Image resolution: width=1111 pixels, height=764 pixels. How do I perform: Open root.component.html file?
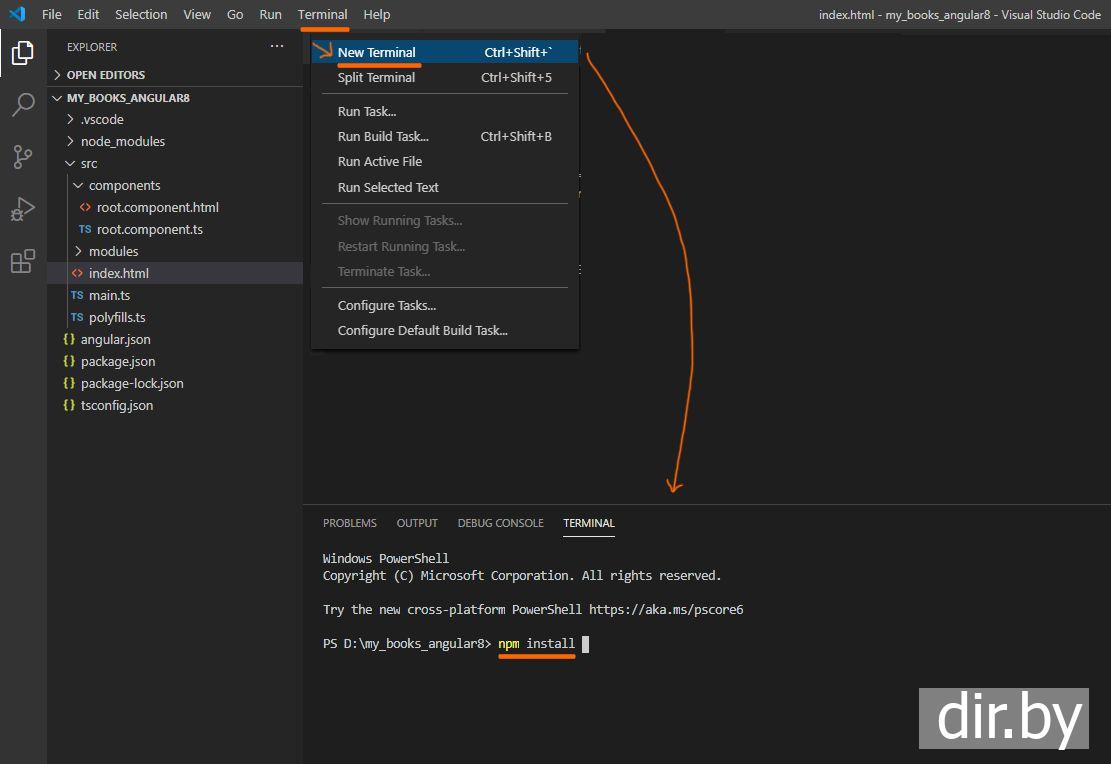(157, 207)
